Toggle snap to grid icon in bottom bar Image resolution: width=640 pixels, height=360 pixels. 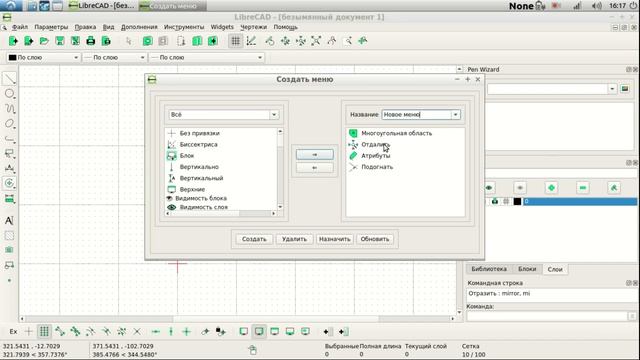44,331
